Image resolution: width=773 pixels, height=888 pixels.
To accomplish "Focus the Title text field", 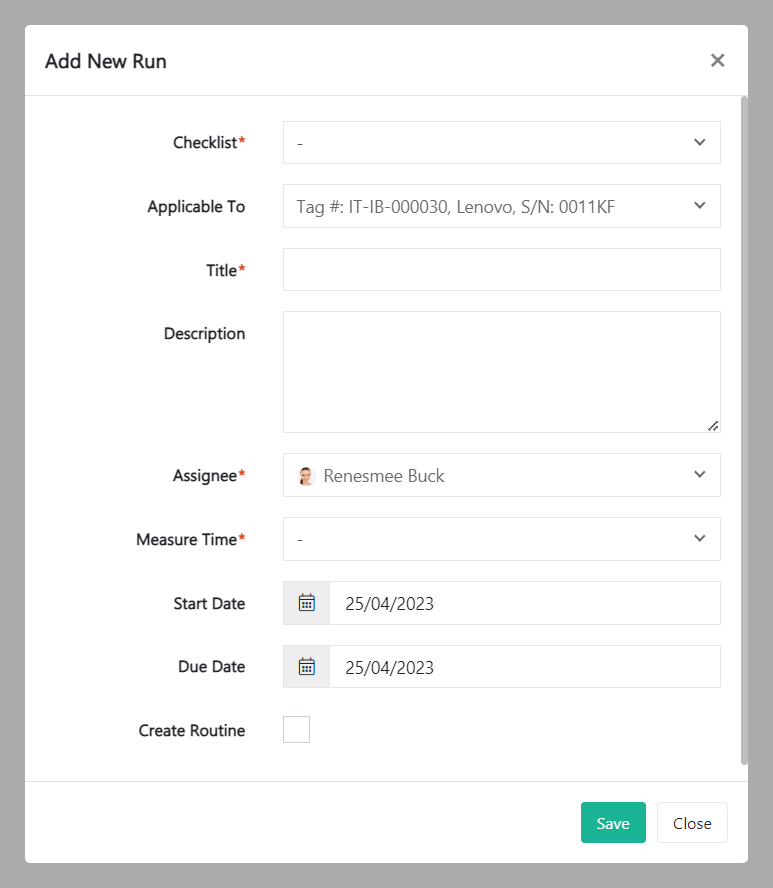I will 501,270.
